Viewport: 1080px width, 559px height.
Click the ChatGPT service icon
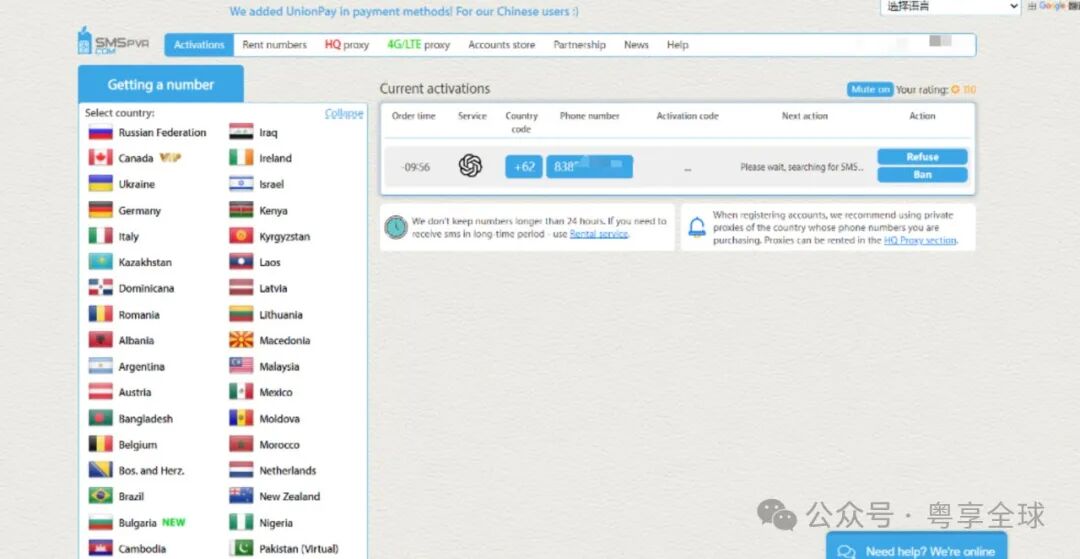click(x=470, y=166)
